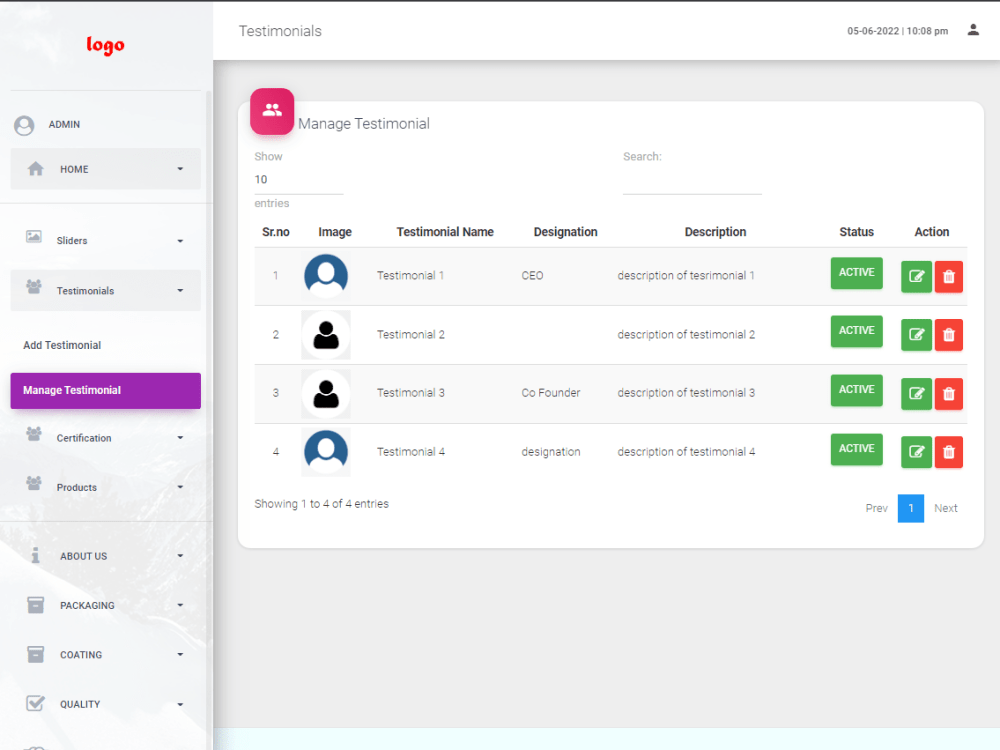
Task: Sort by the Testimonial Name column header
Action: pyautogui.click(x=445, y=232)
